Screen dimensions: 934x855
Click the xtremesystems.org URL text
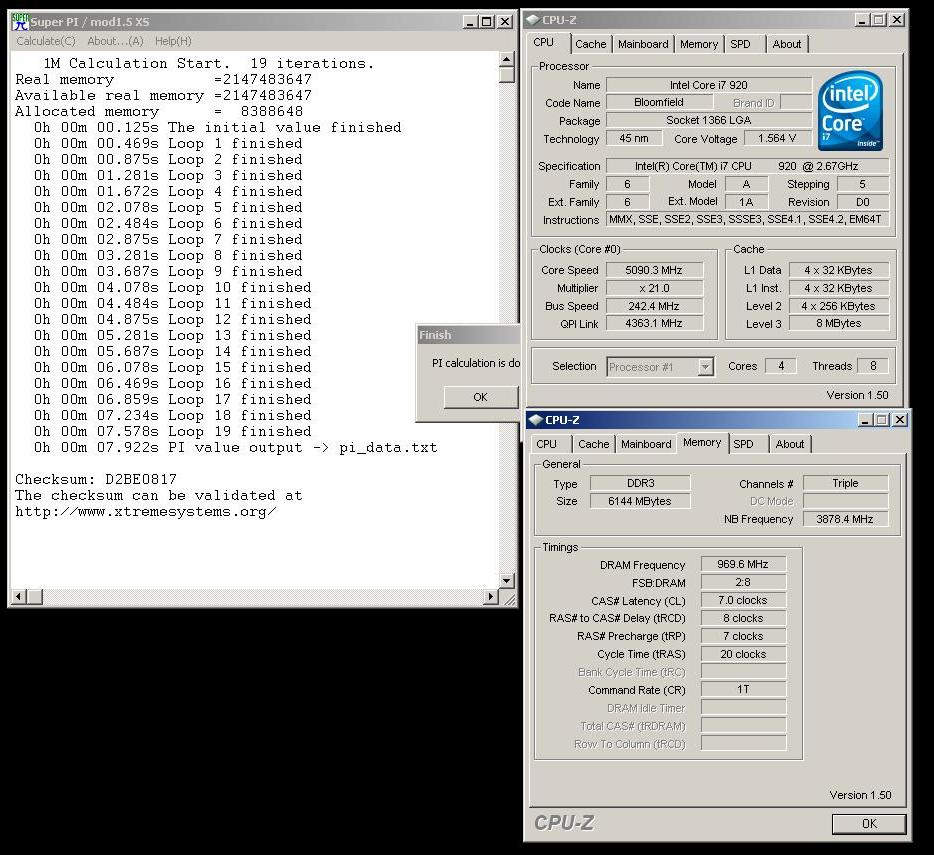coord(146,512)
